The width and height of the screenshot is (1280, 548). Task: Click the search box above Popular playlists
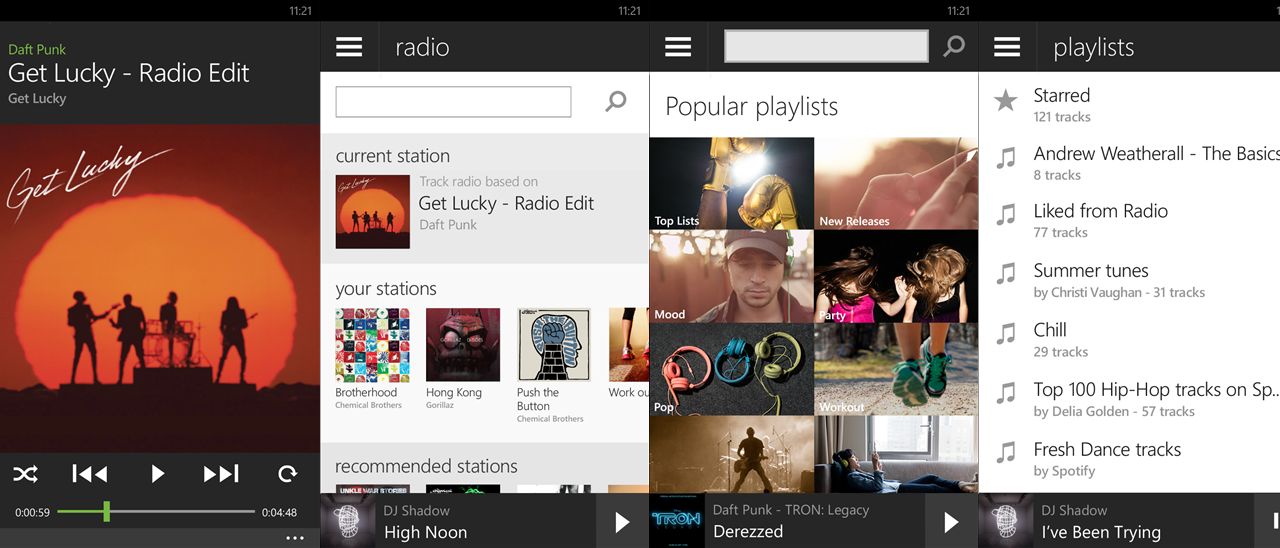tap(826, 46)
